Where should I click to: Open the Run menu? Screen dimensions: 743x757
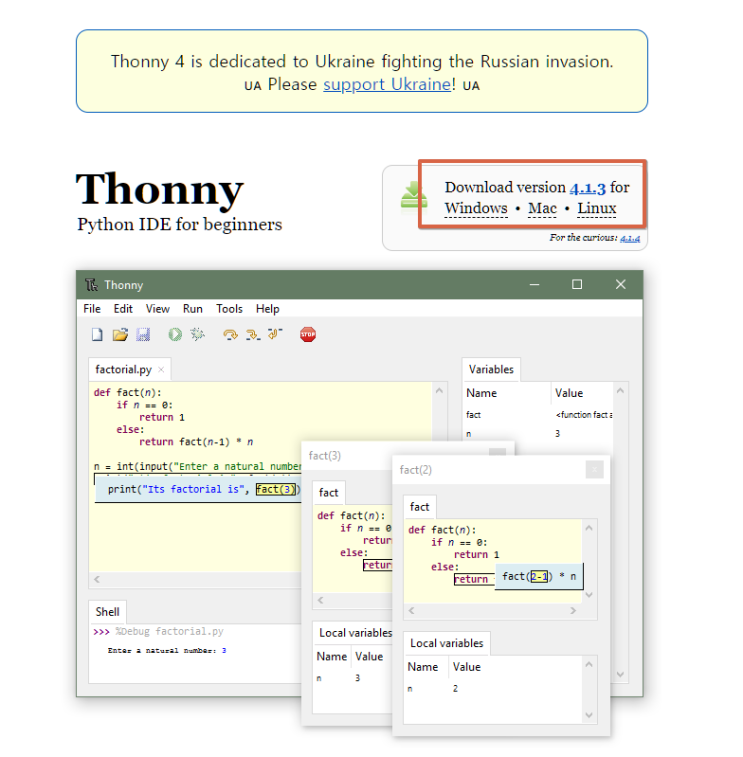tap(193, 308)
